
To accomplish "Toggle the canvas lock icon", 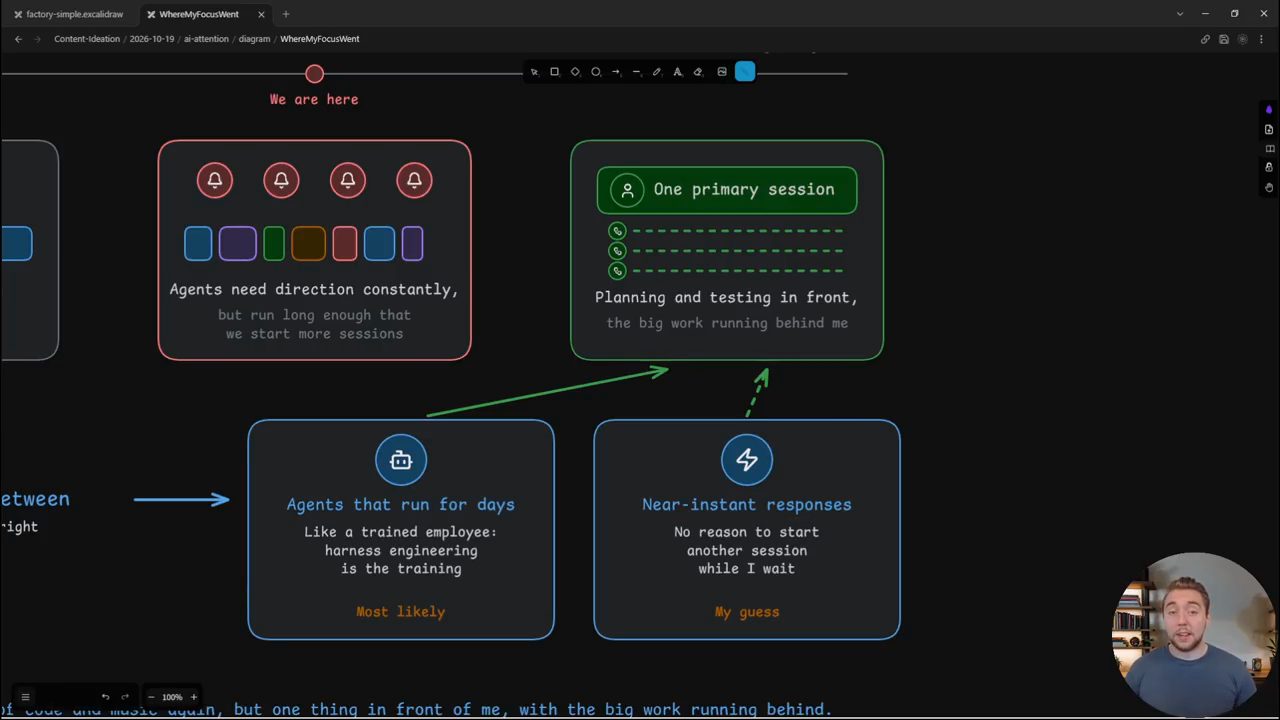I will (x=1269, y=168).
